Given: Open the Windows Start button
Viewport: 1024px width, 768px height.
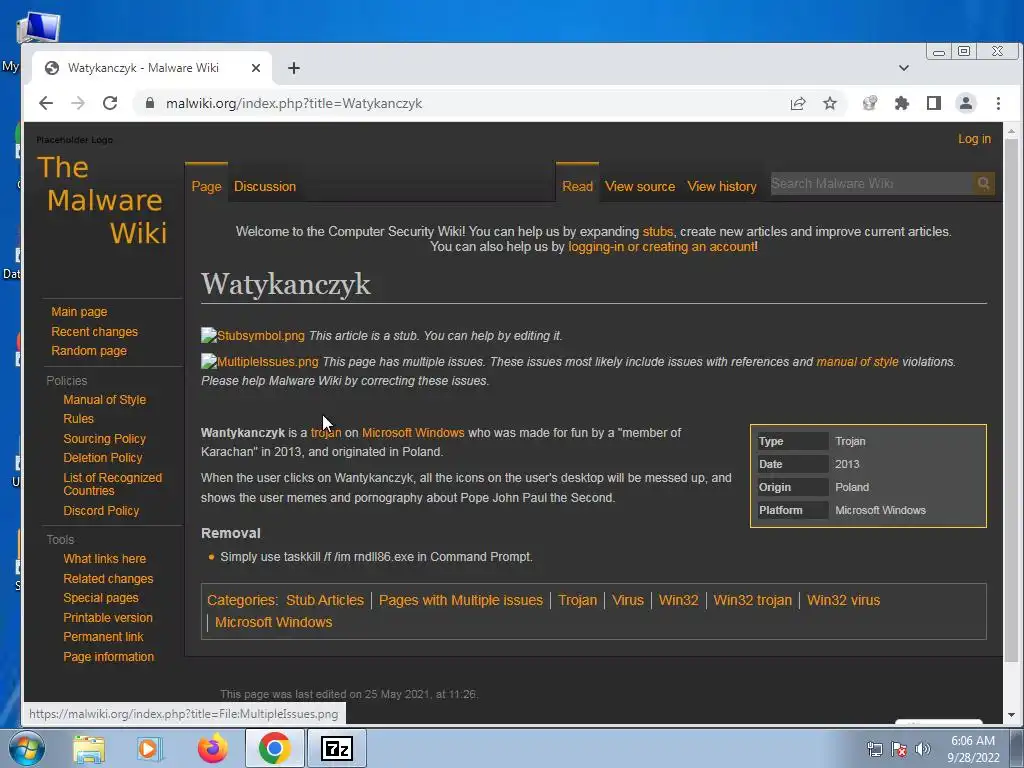Looking at the screenshot, I should (27, 748).
